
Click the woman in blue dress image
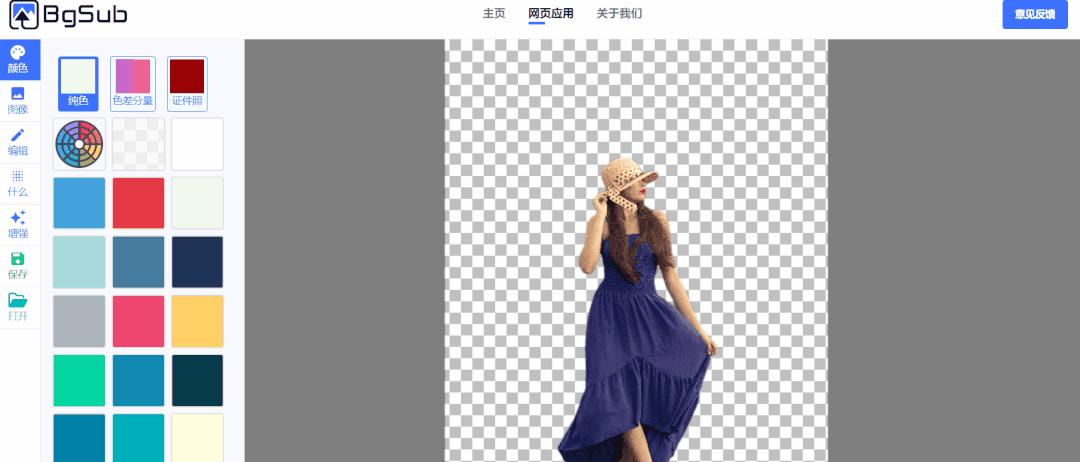pos(635,320)
